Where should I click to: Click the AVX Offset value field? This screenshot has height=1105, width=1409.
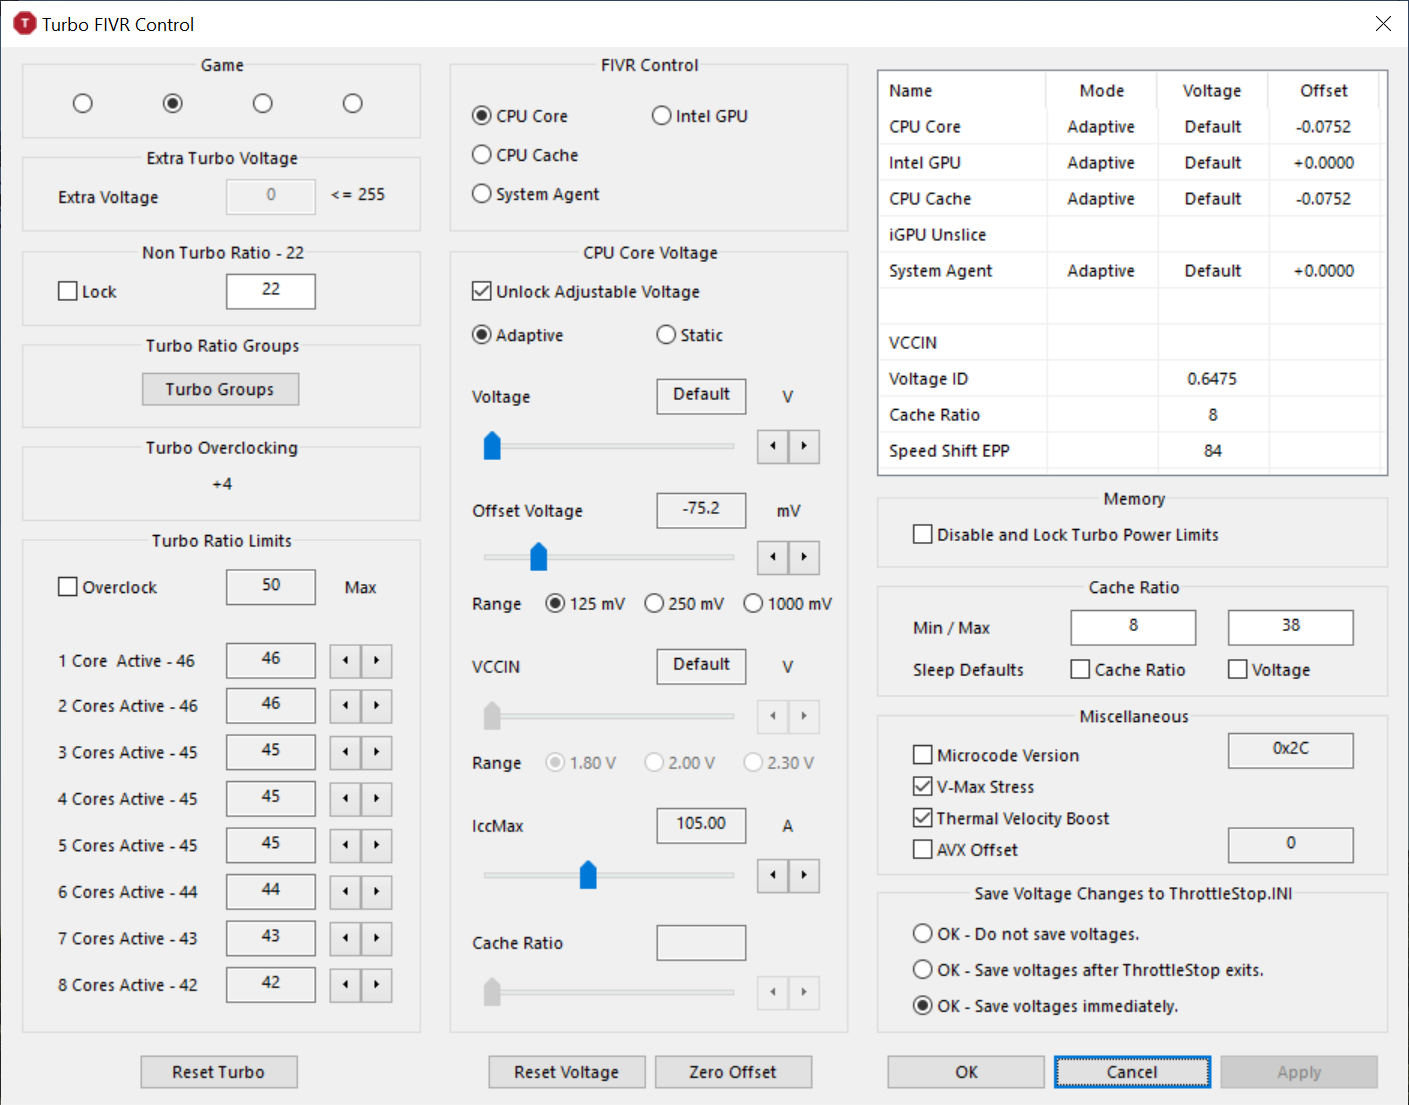point(1291,845)
